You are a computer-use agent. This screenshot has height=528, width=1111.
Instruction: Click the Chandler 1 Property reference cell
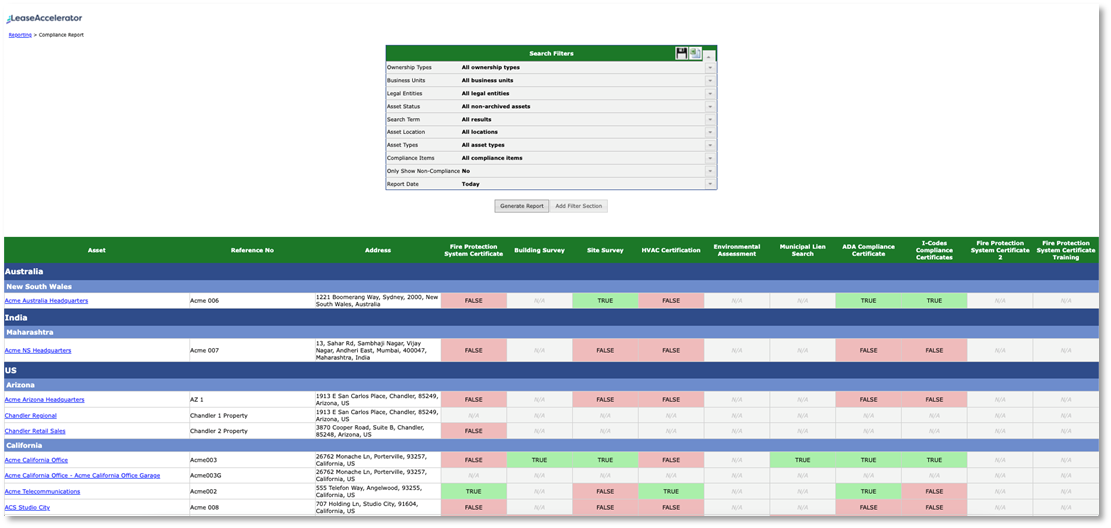tap(252, 415)
